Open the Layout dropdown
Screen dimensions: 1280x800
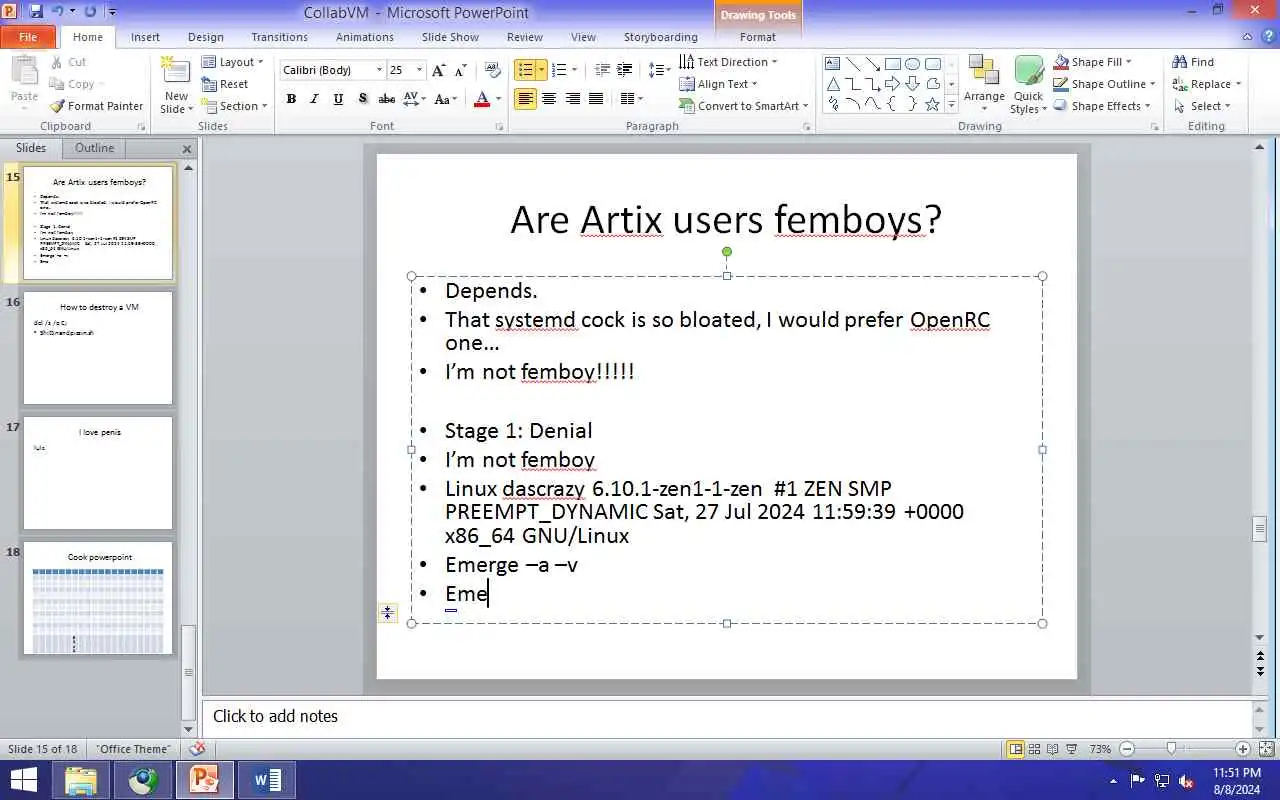coord(233,62)
